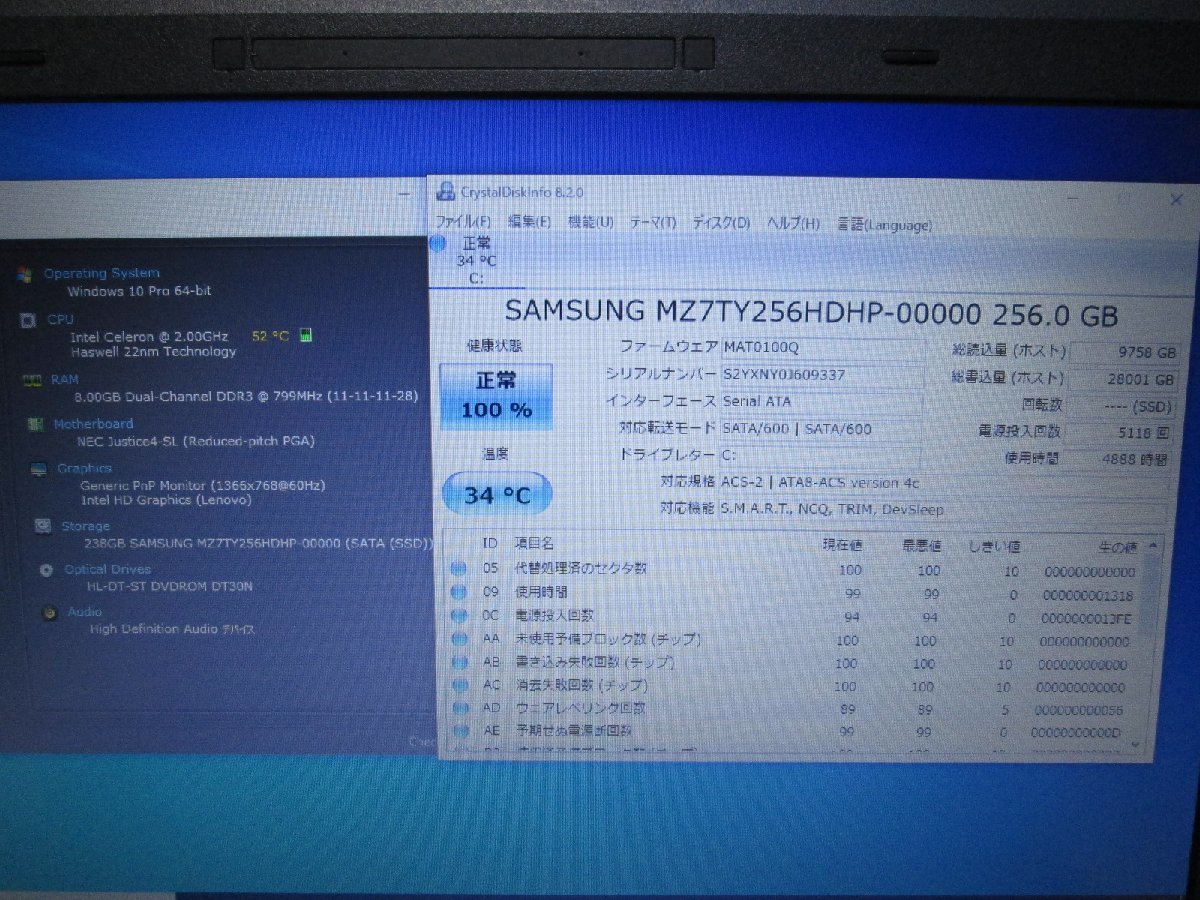1200x900 pixels.
Task: Open the CPU section link in Speccy
Action: (x=60, y=320)
